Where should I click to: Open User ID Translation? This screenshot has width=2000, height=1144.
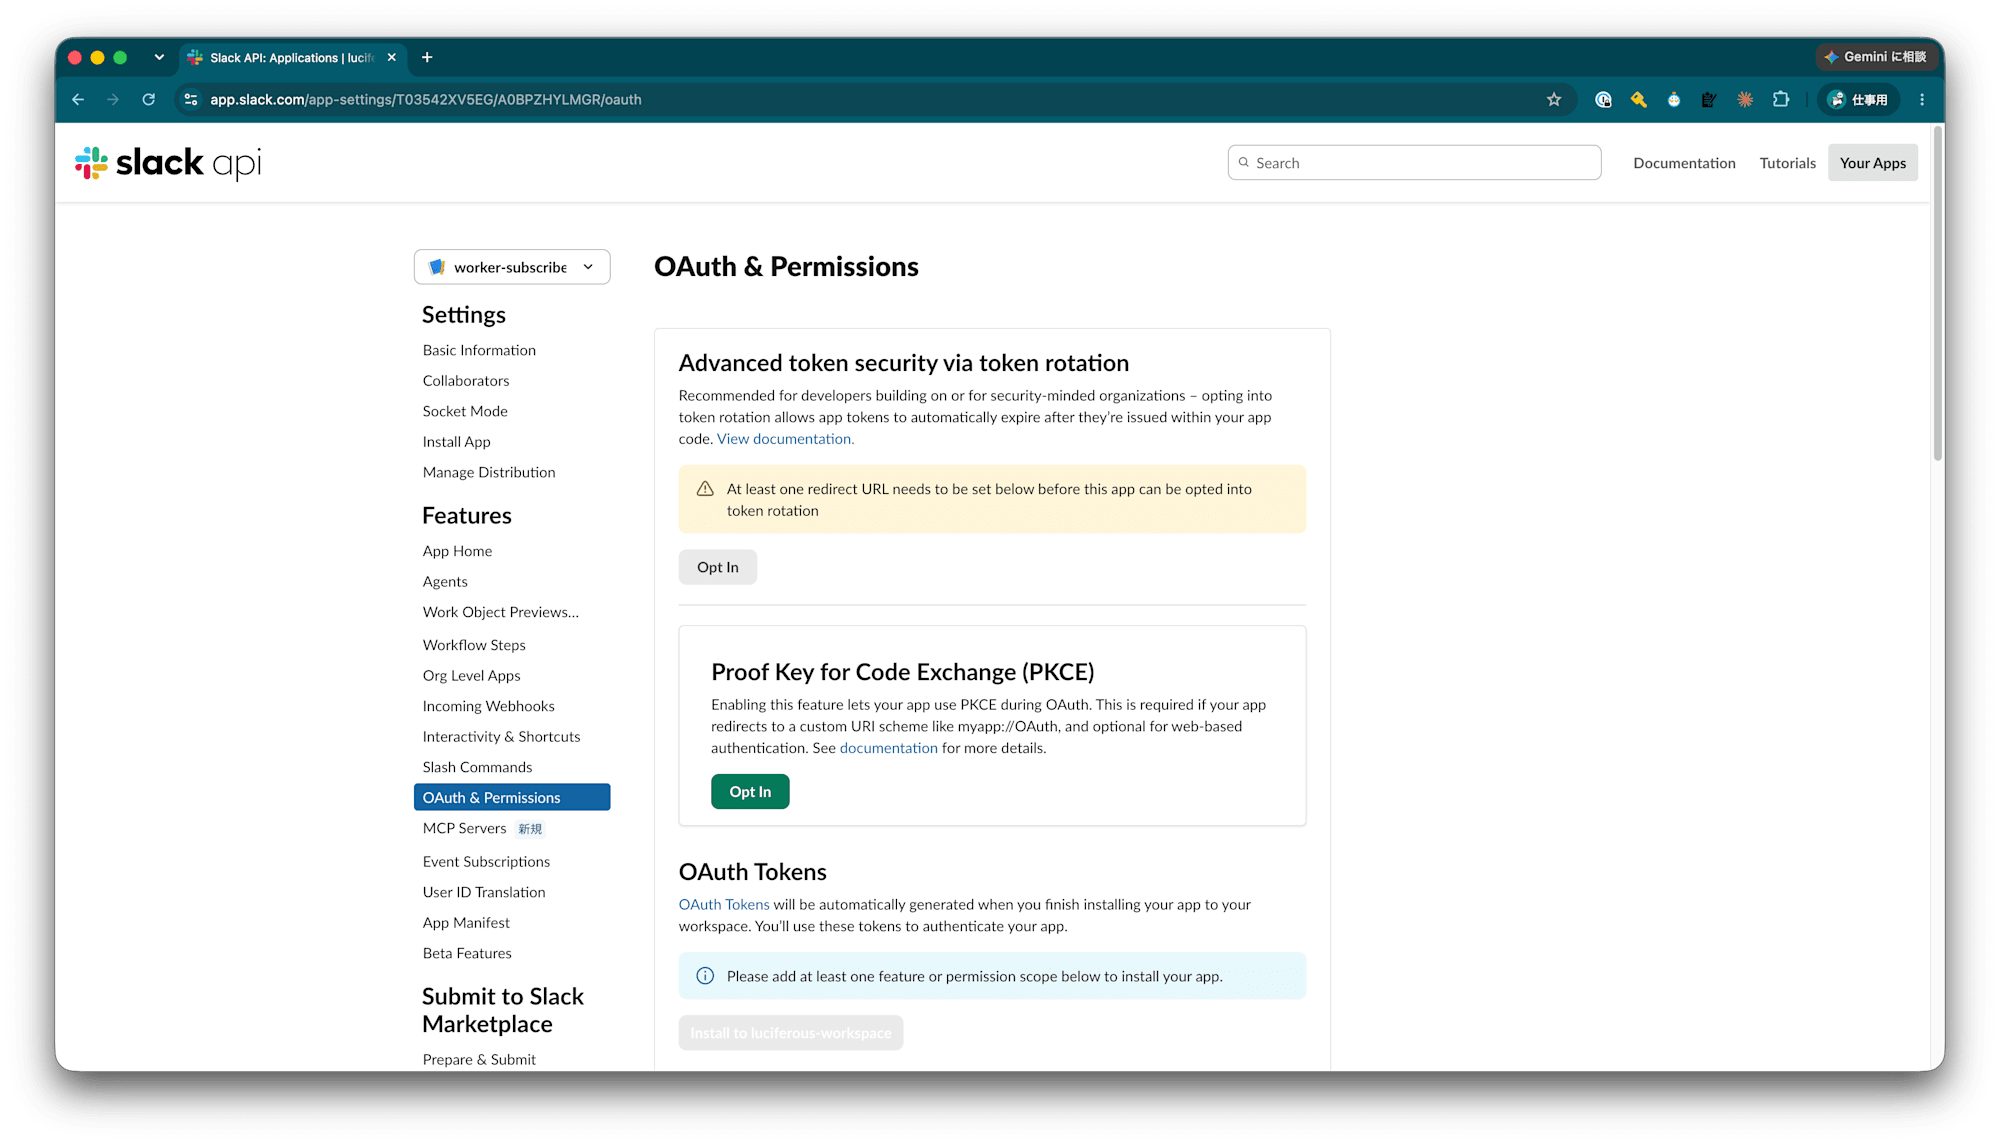click(484, 892)
